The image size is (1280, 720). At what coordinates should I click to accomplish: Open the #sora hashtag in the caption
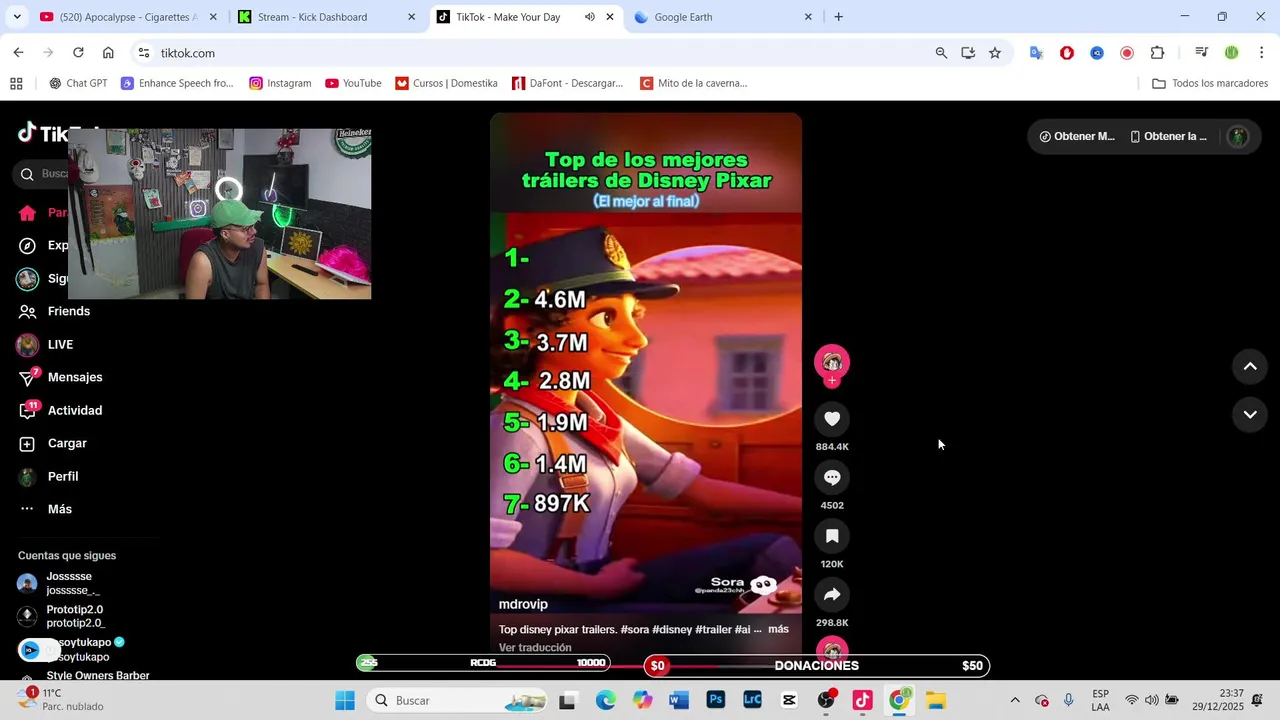point(634,629)
